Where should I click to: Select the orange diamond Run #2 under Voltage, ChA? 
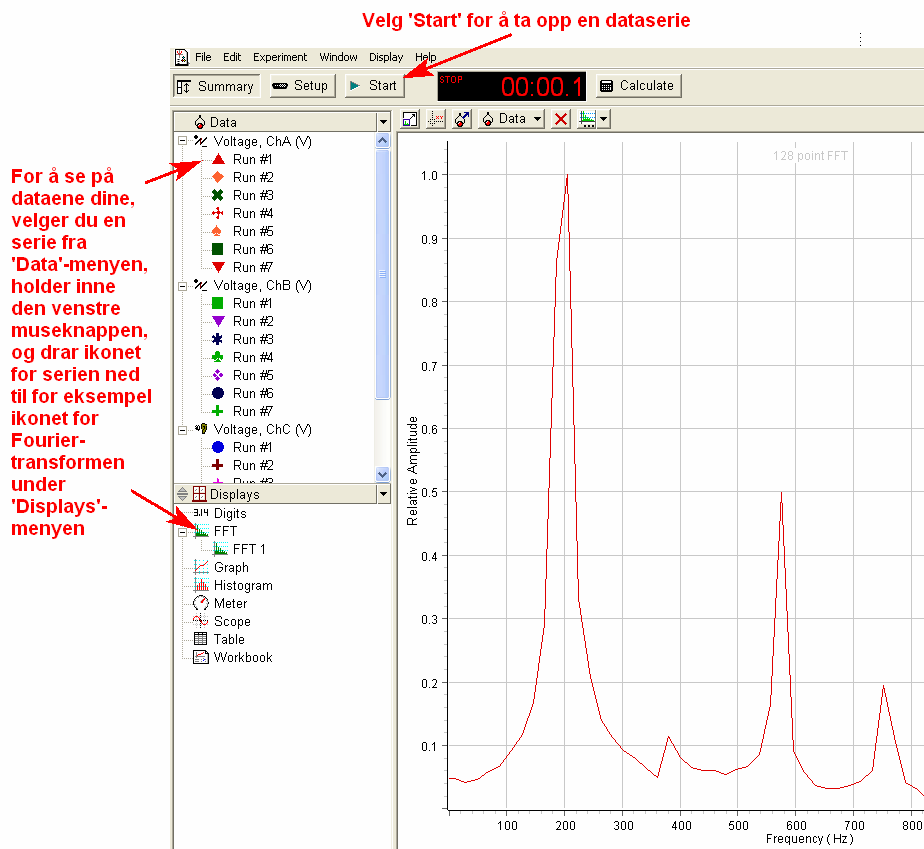(243, 177)
